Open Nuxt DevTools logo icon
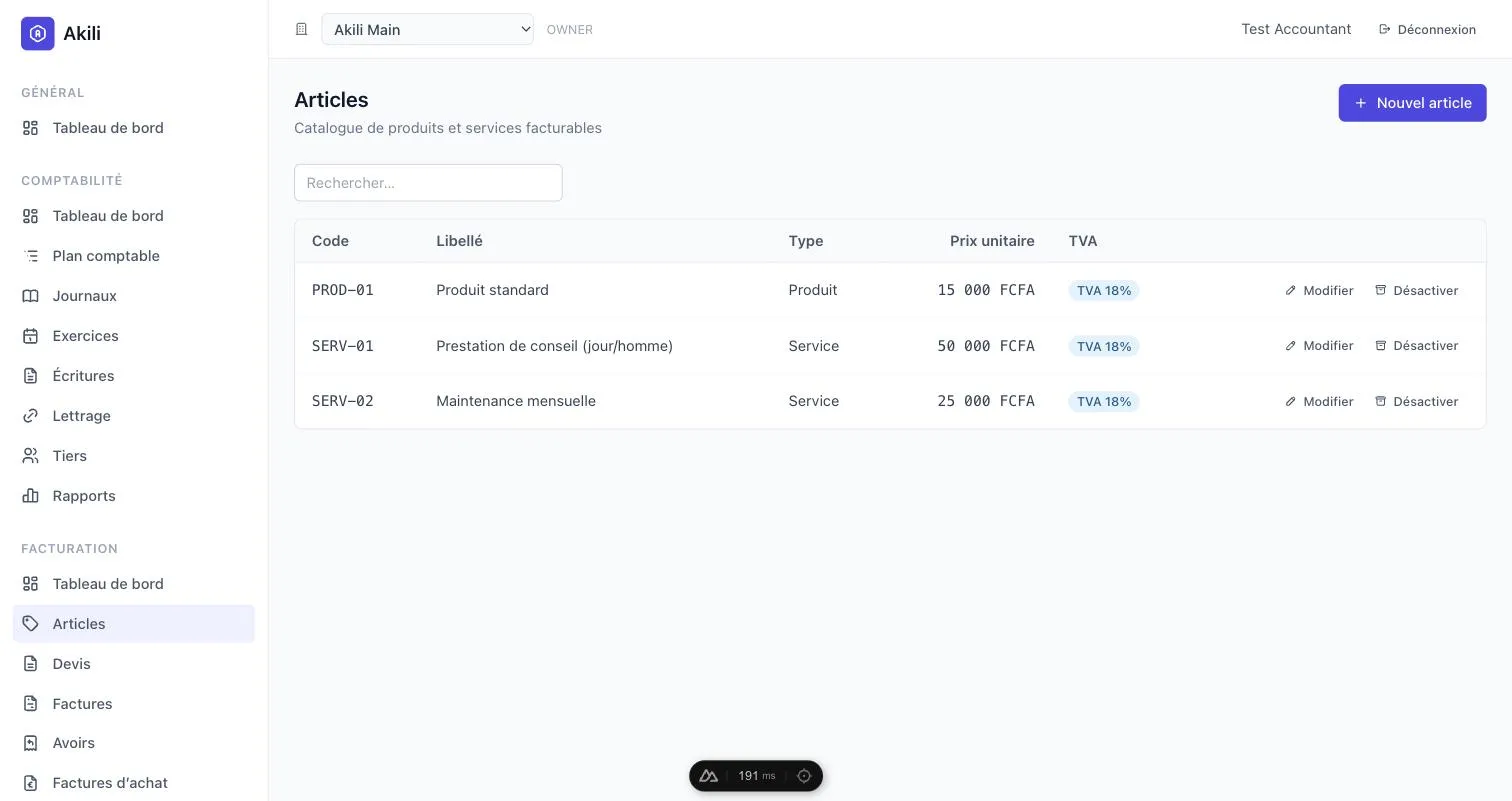 [709, 776]
